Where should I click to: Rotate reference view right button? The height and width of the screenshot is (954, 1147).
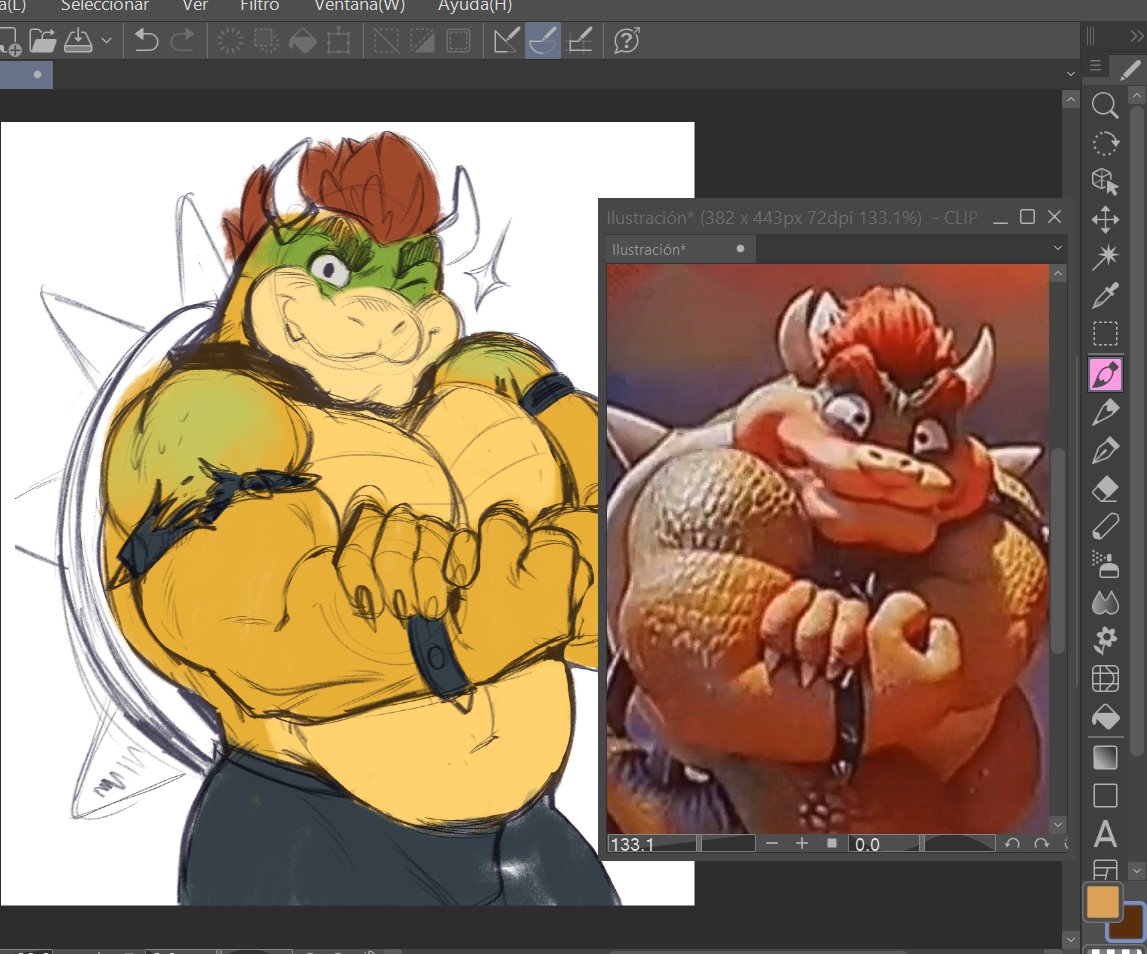click(x=1042, y=844)
